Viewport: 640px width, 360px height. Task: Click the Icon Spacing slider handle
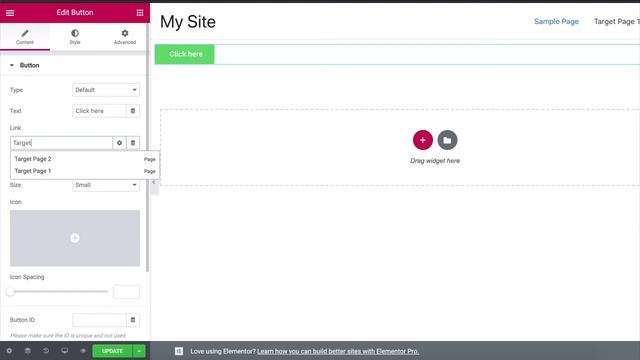[x=10, y=291]
